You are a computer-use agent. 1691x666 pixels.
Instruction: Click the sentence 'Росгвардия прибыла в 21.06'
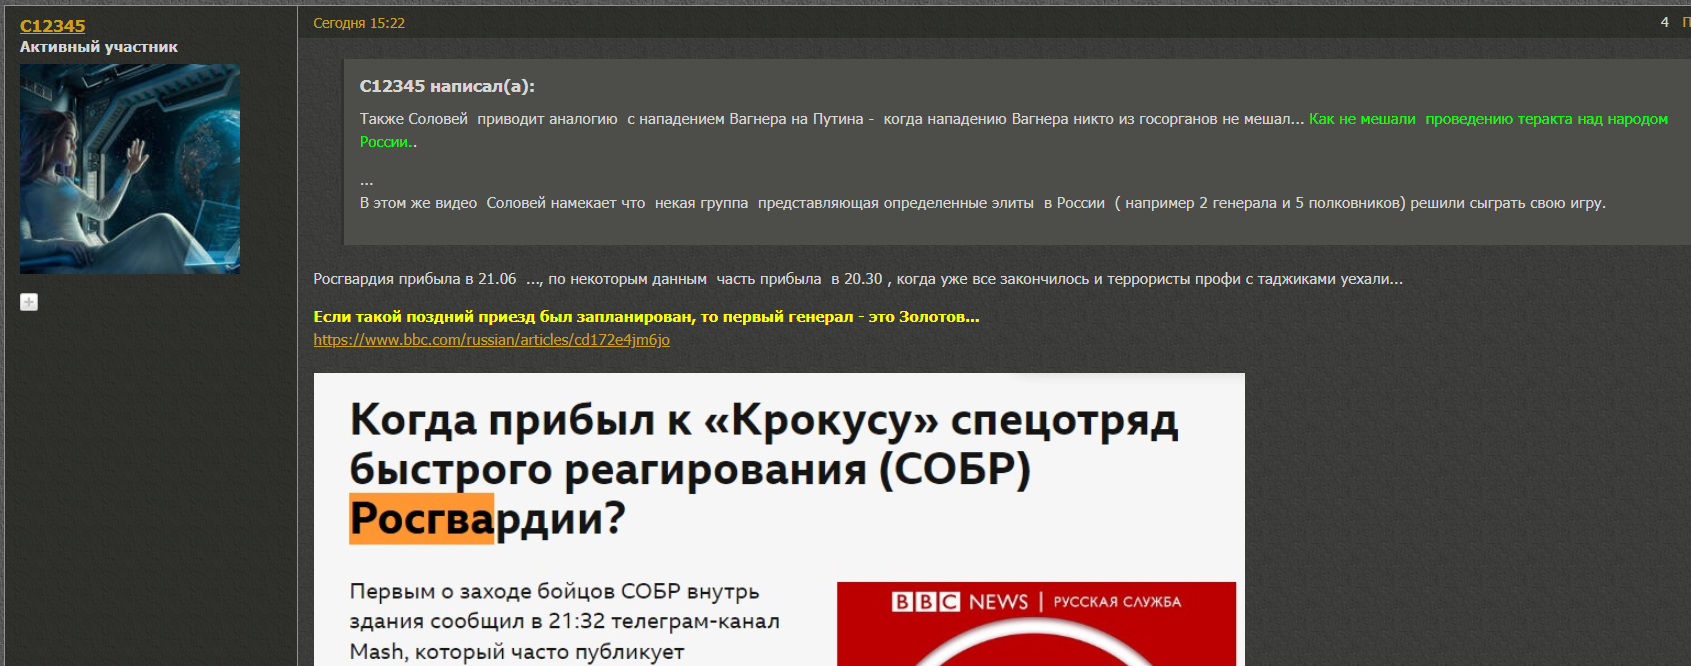click(415, 279)
